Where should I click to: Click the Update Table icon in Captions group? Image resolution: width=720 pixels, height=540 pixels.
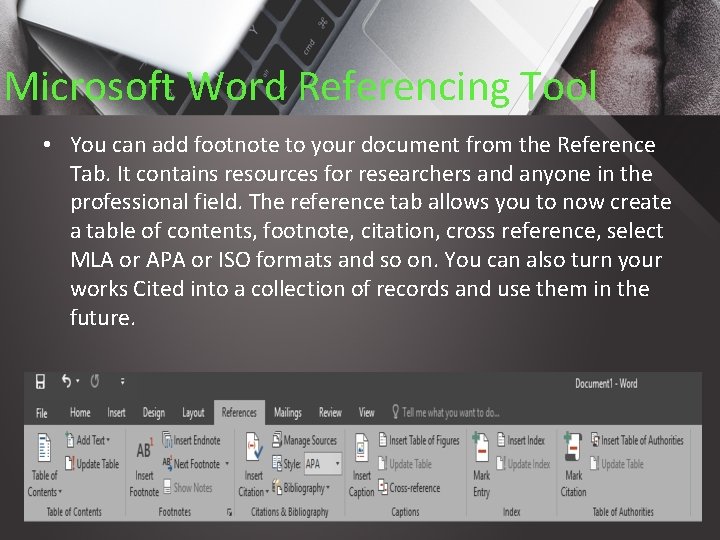click(382, 463)
